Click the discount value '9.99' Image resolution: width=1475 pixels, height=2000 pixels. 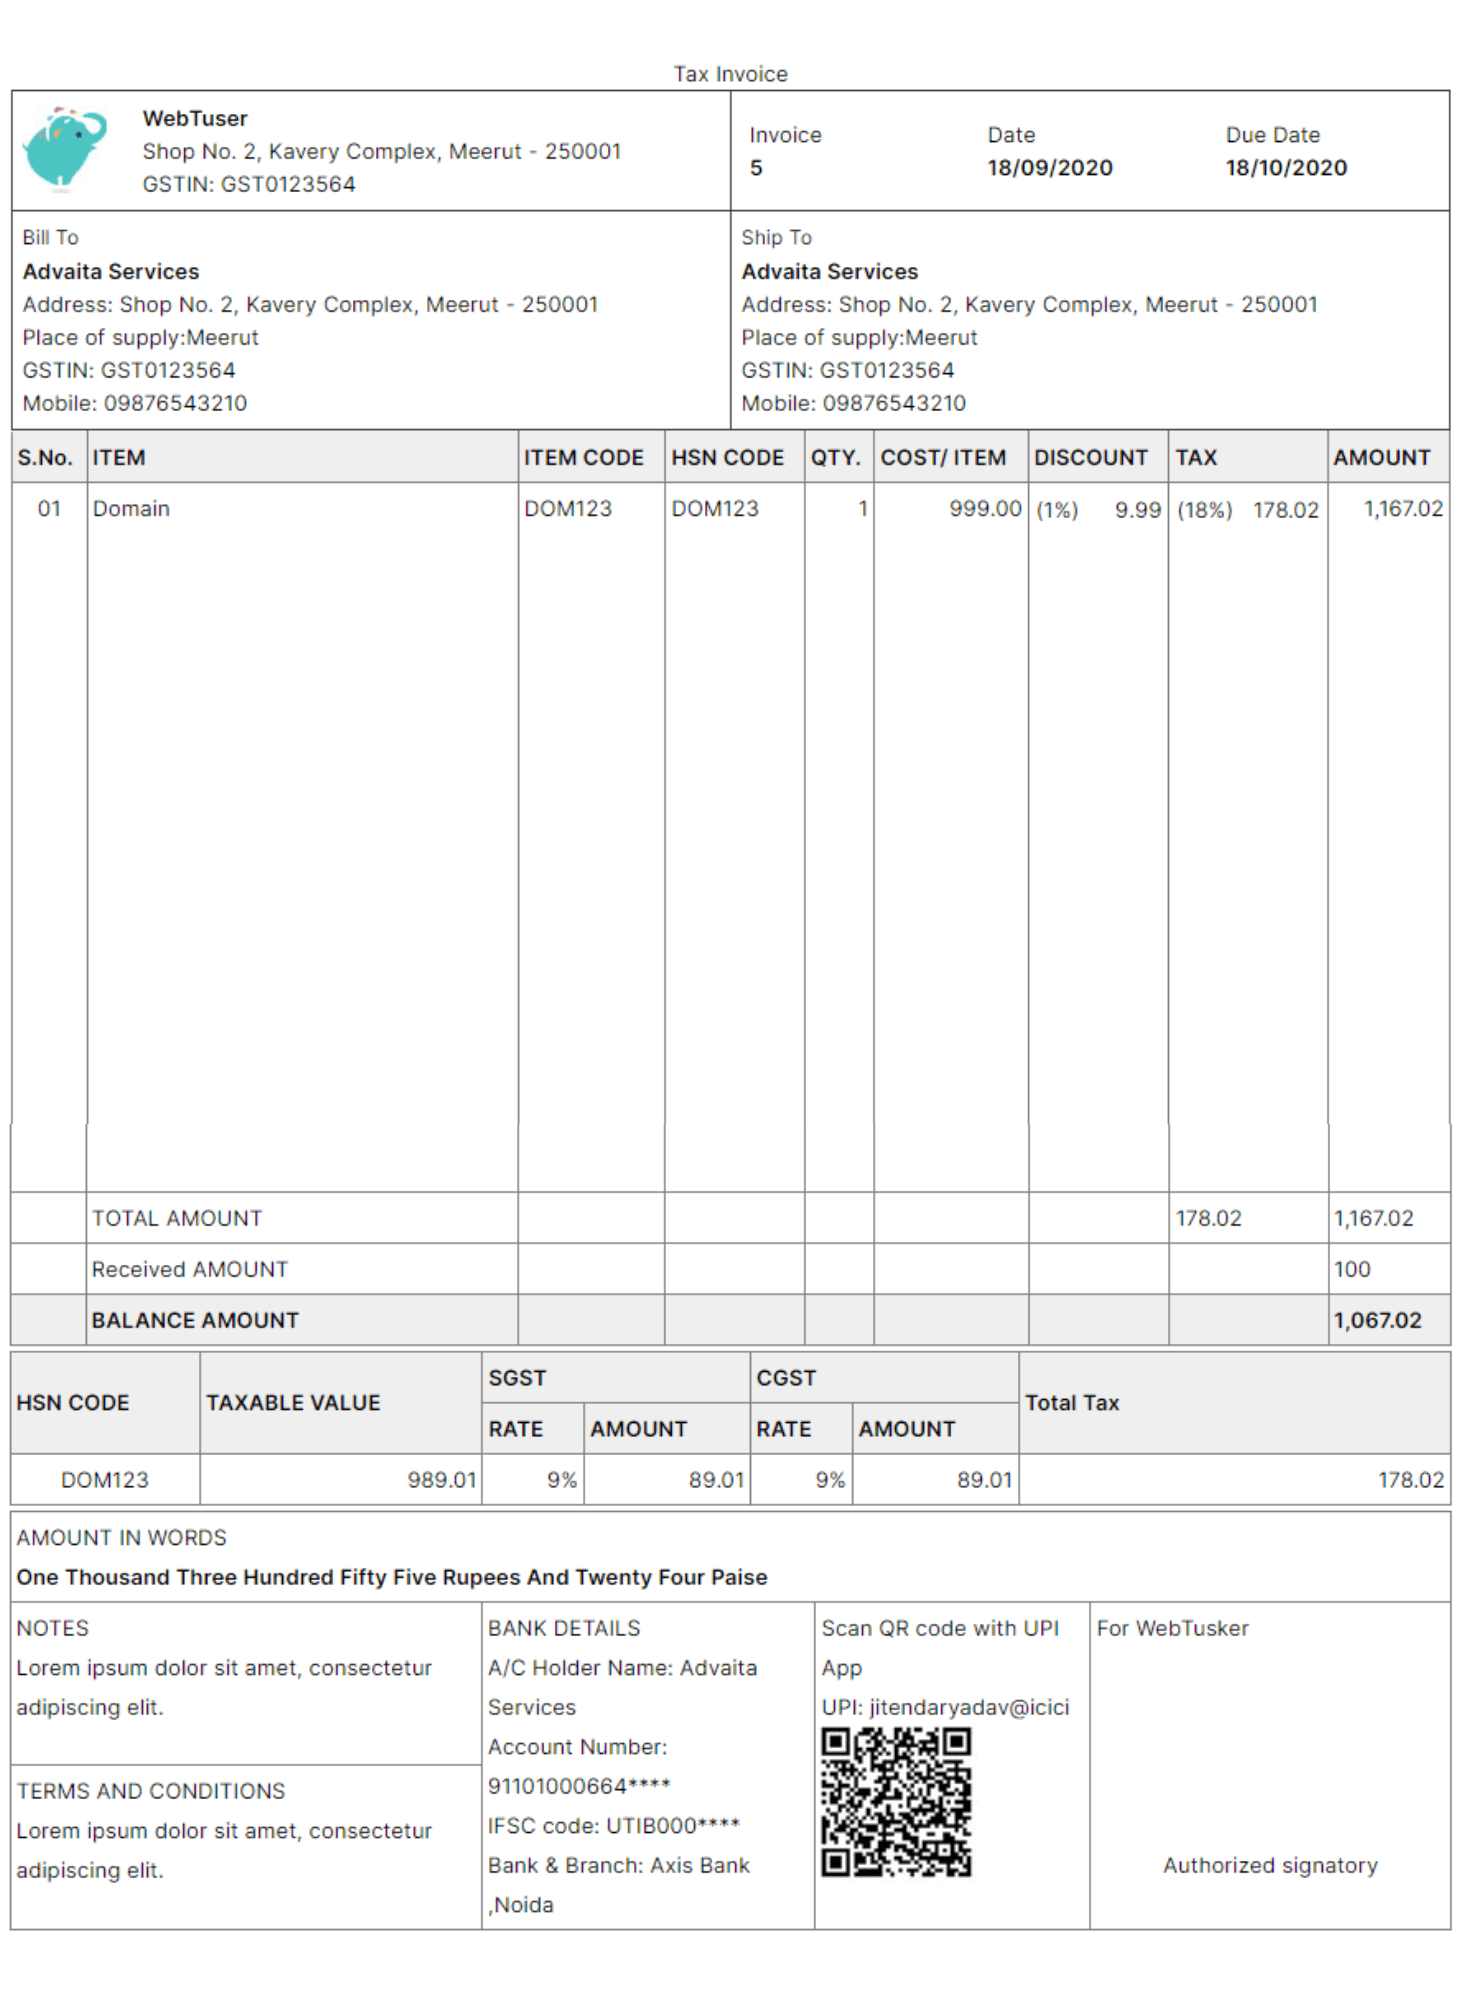tap(1138, 510)
